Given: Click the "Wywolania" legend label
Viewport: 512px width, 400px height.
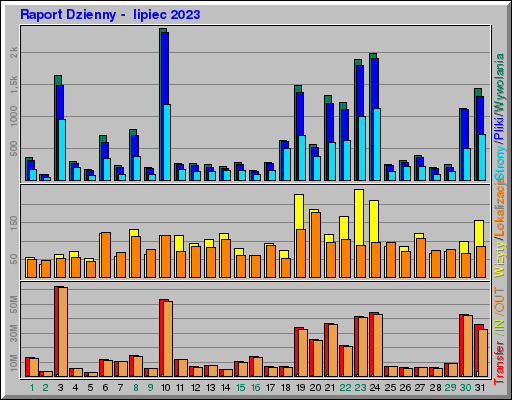Looking at the screenshot, I should (x=499, y=82).
